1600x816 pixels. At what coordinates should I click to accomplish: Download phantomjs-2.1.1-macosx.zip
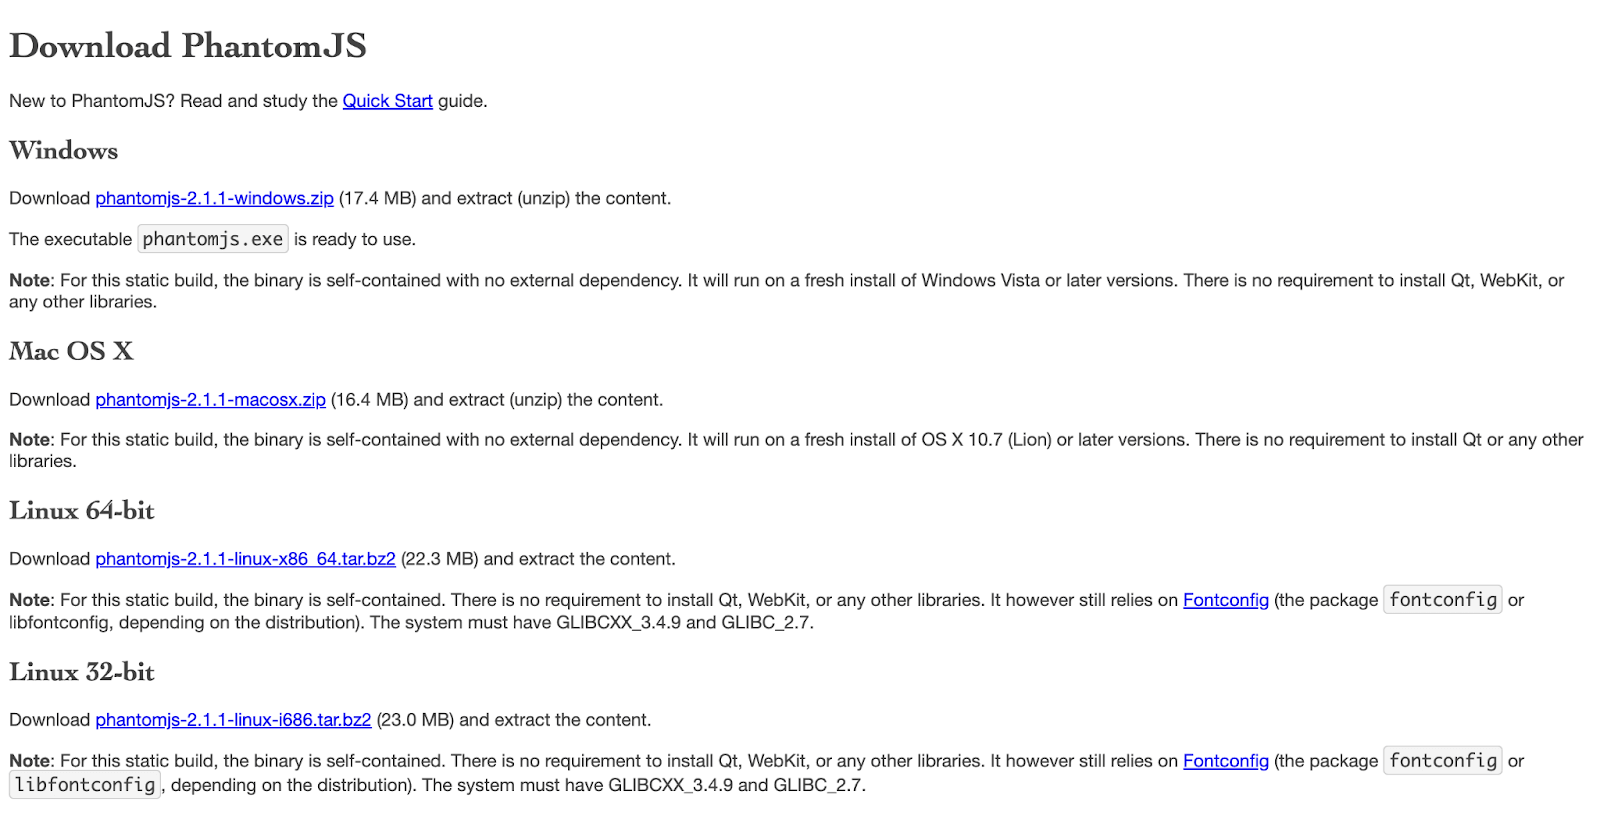[210, 400]
